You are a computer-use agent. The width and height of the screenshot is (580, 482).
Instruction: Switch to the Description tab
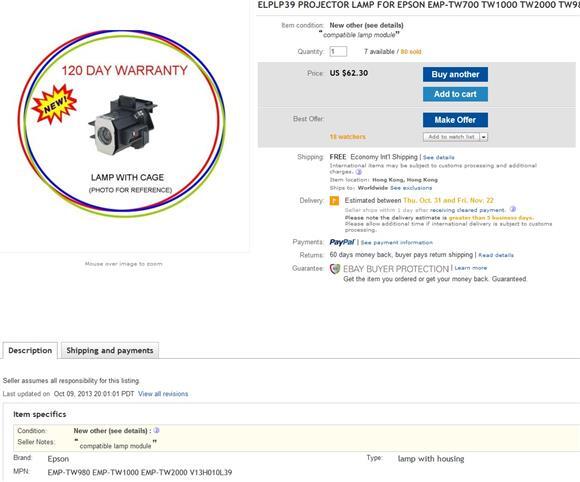pyautogui.click(x=30, y=351)
